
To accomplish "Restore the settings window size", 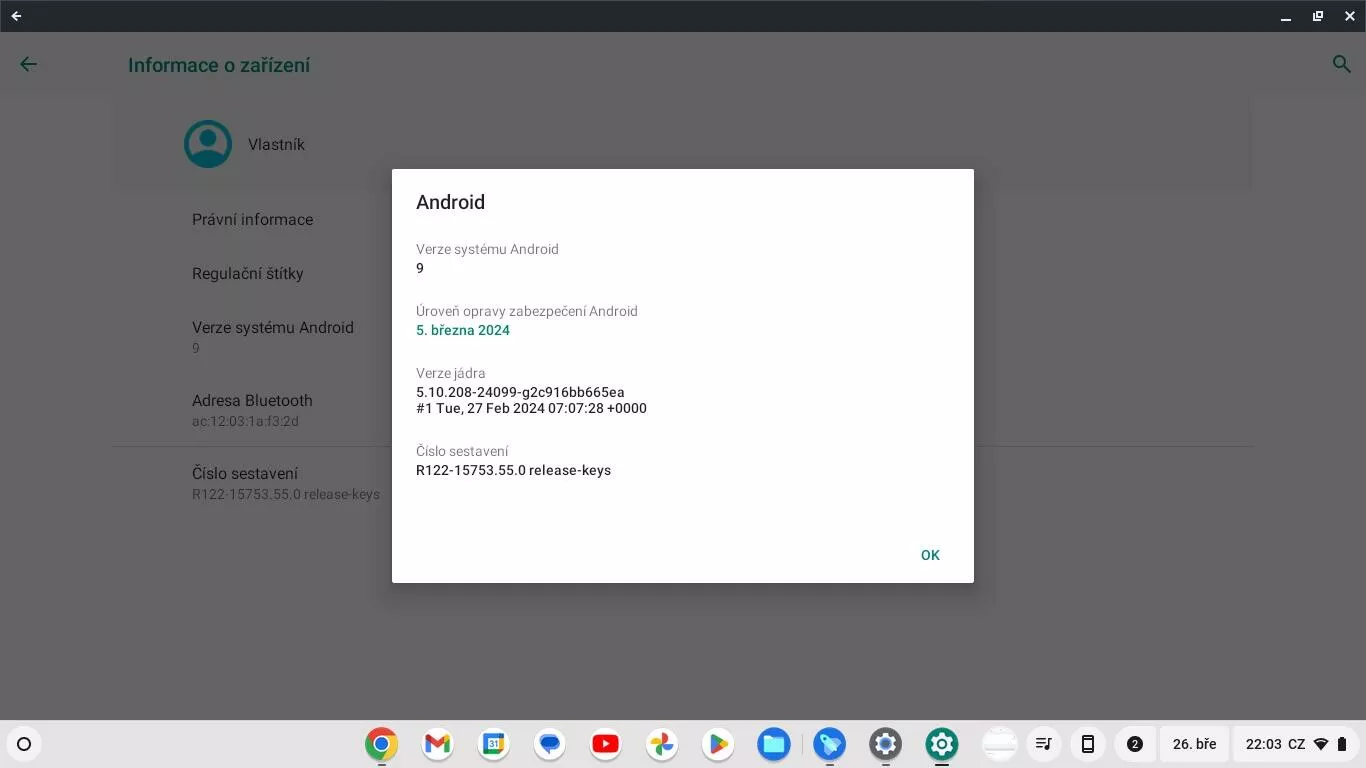I will coord(1318,16).
